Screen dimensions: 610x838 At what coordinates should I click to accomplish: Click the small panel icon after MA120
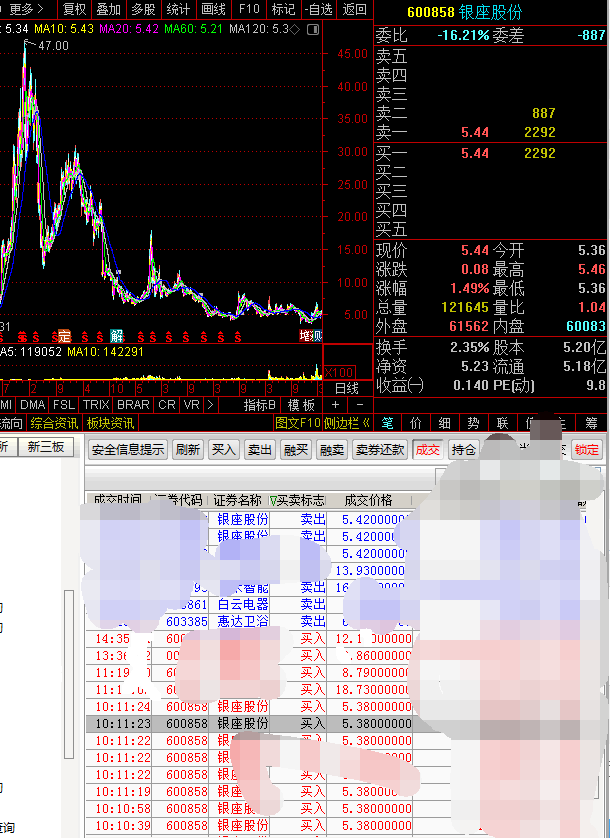(313, 29)
